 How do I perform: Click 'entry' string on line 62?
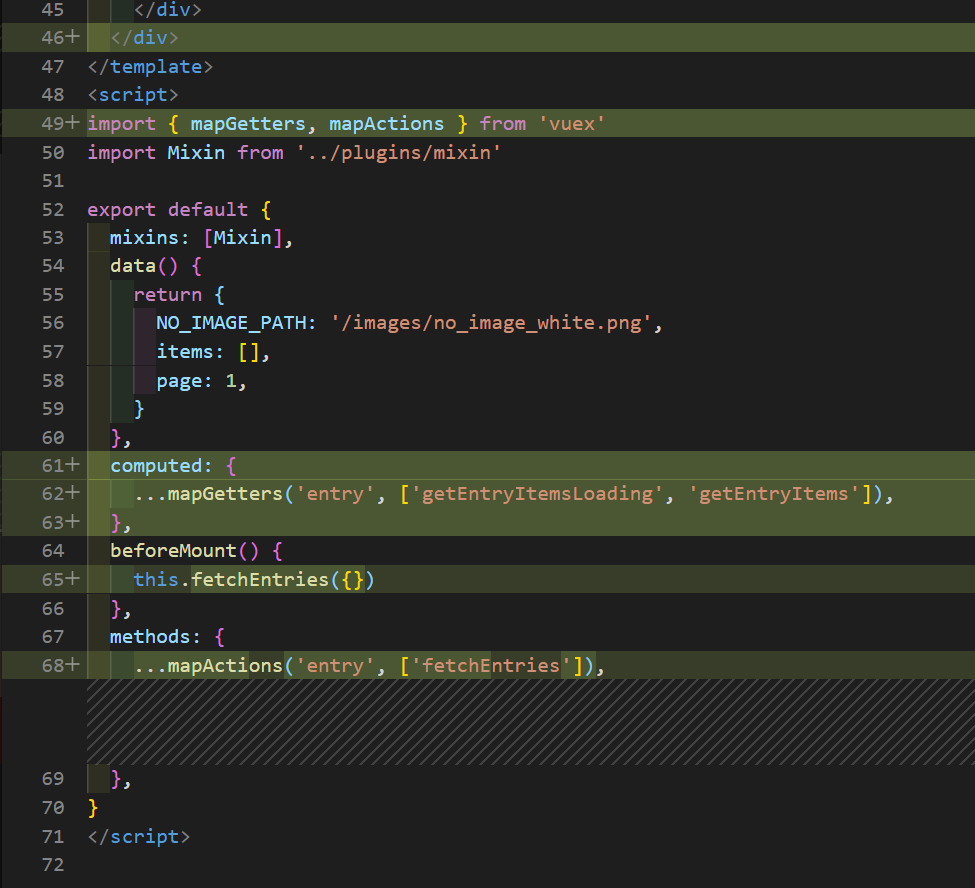click(x=335, y=494)
